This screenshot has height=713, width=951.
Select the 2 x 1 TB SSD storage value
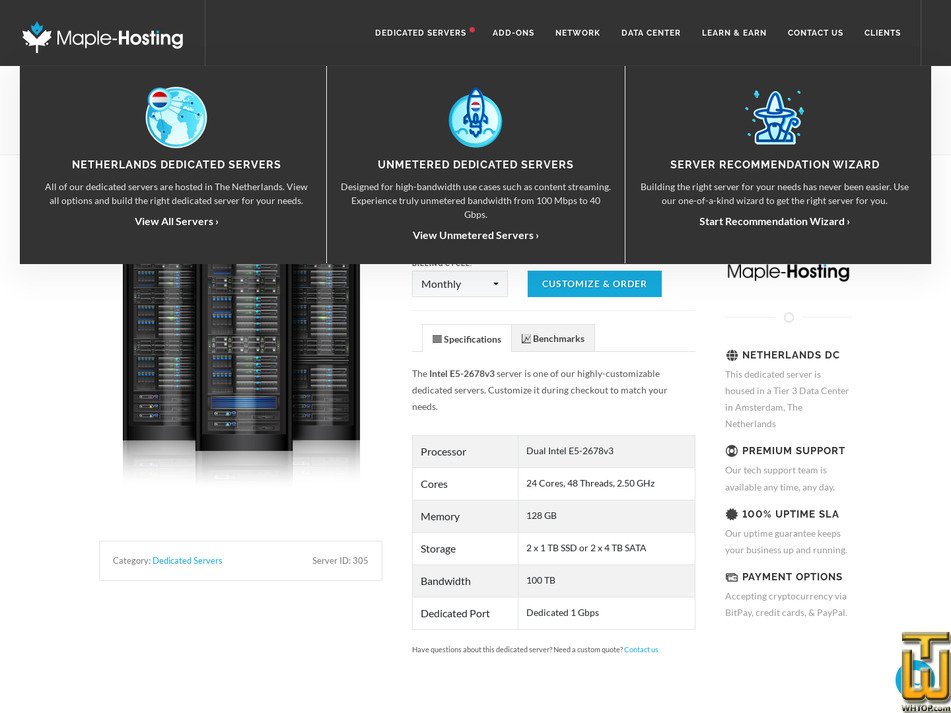(586, 548)
